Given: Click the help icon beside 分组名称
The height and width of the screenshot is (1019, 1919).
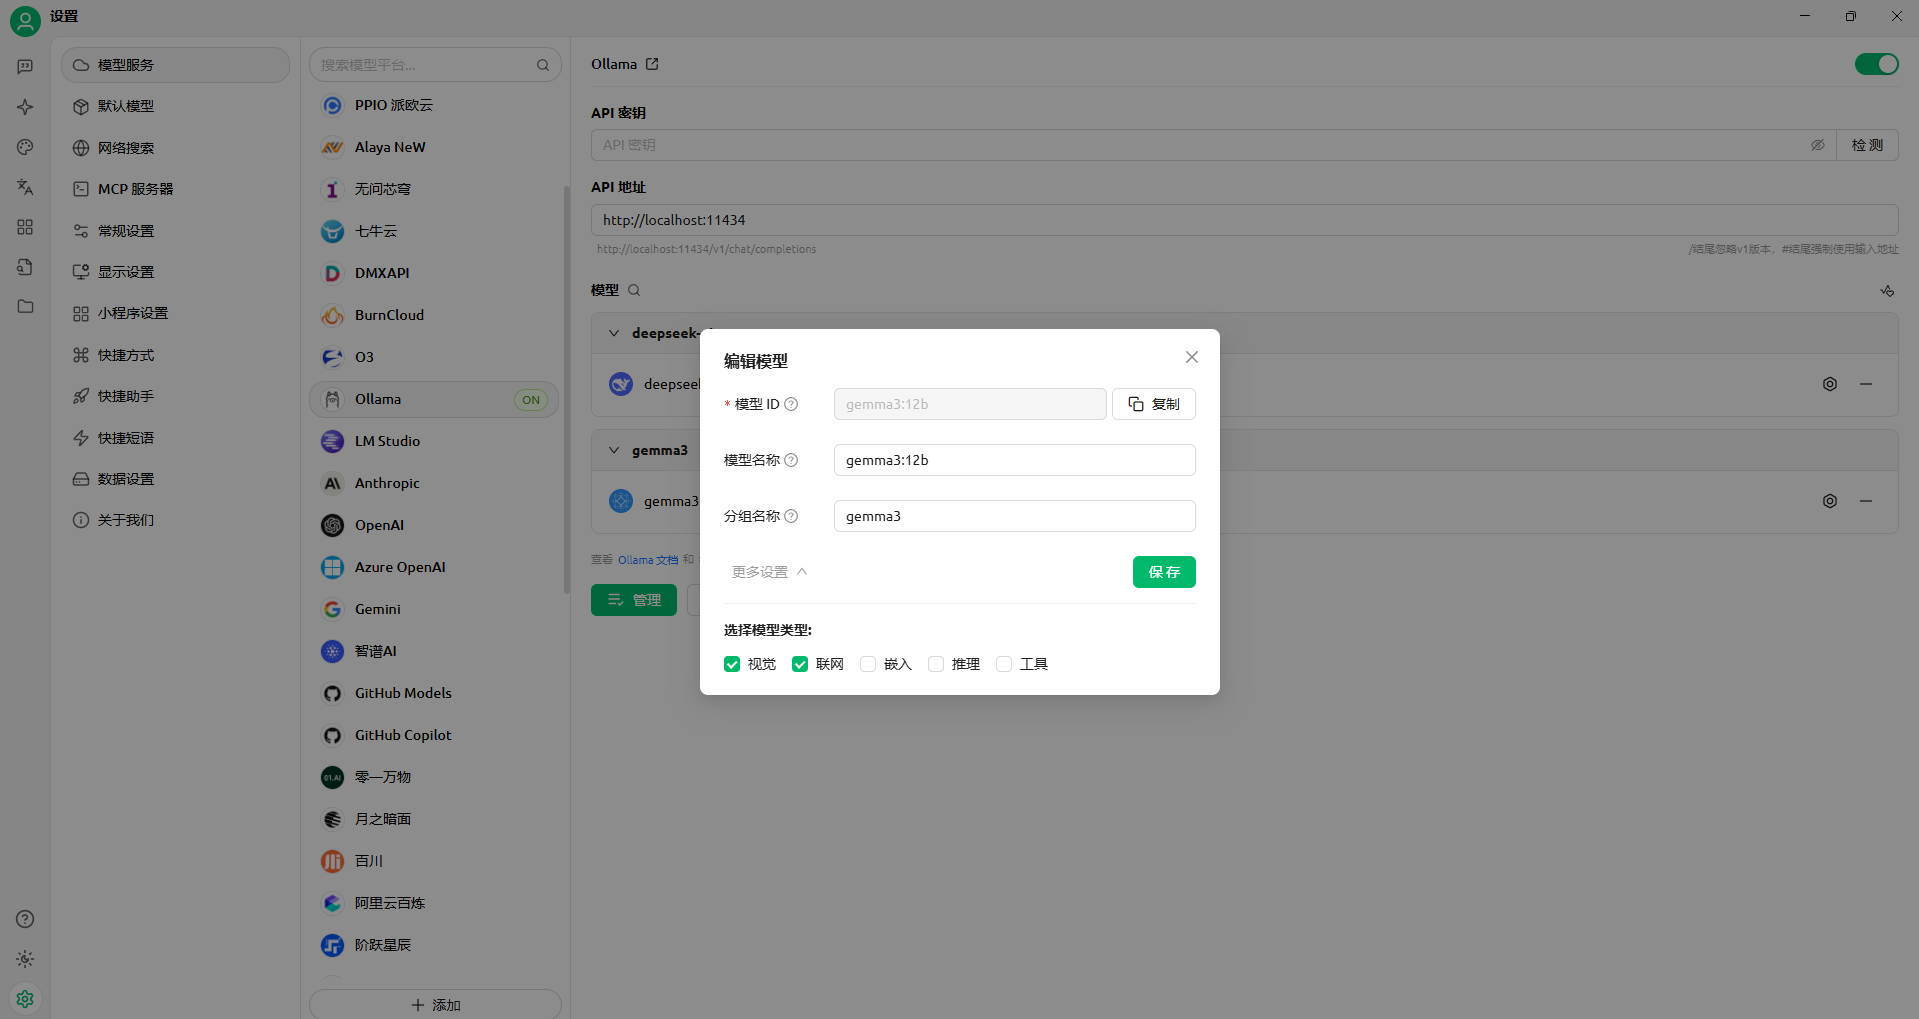Looking at the screenshot, I should (791, 516).
